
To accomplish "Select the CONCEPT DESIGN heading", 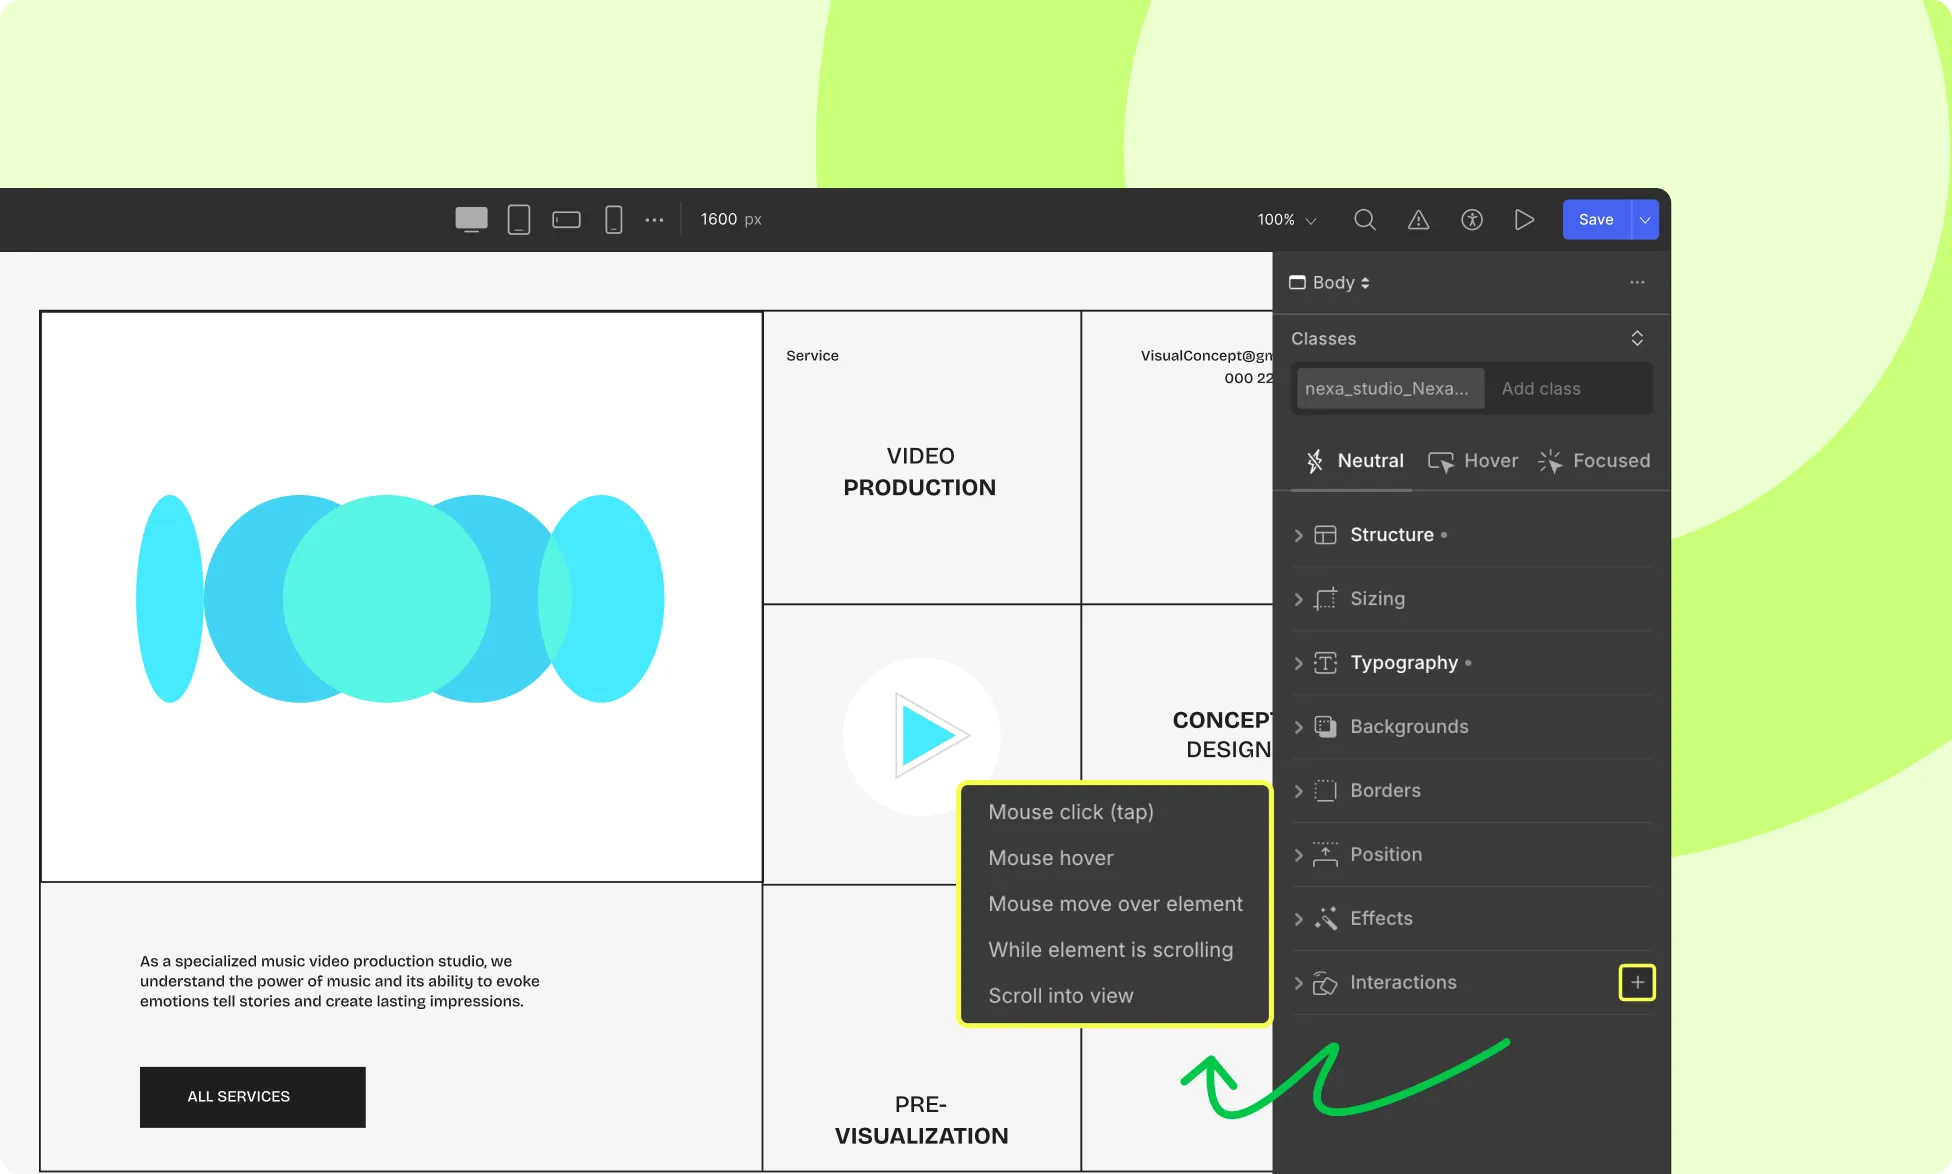I will coord(1222,735).
